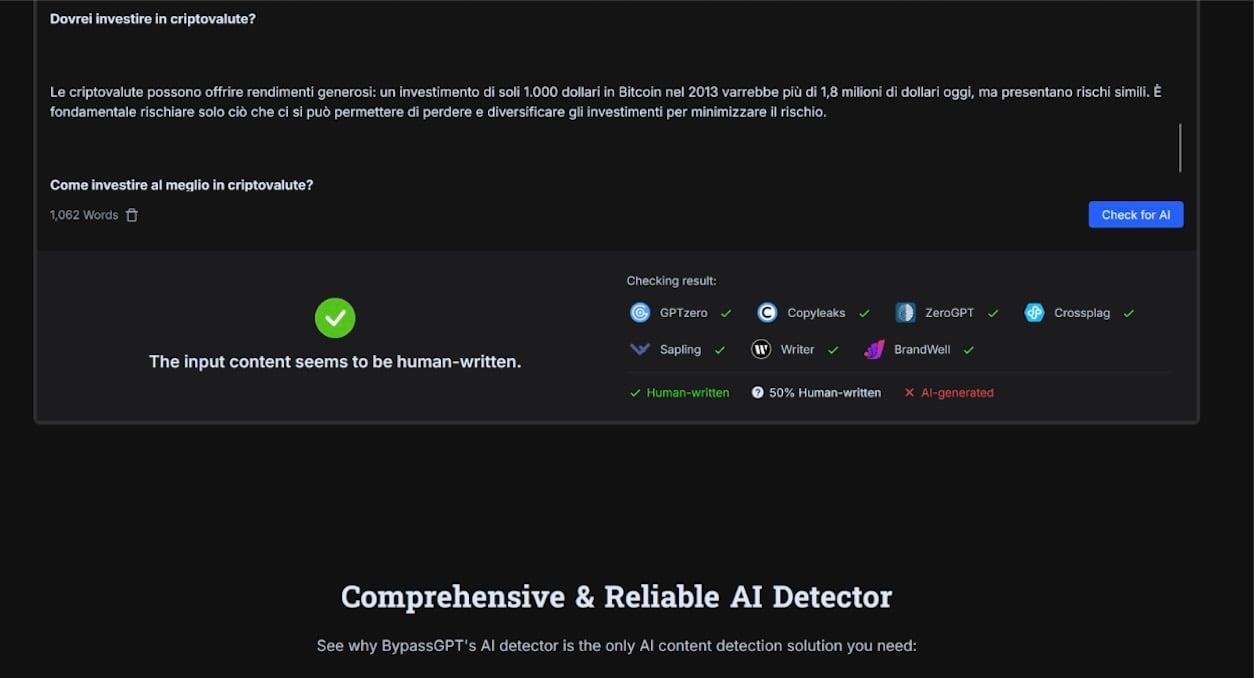Screen dimensions: 1260x678
Task: Click the green checkmark beside GPTzero
Action: point(726,314)
